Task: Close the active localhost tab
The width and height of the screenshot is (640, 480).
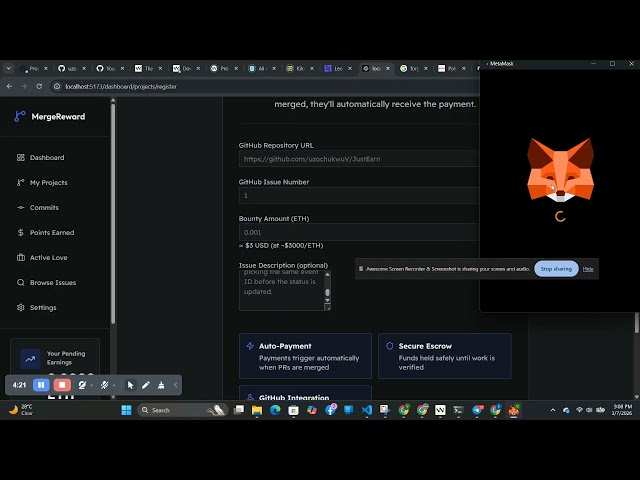Action: (388, 69)
